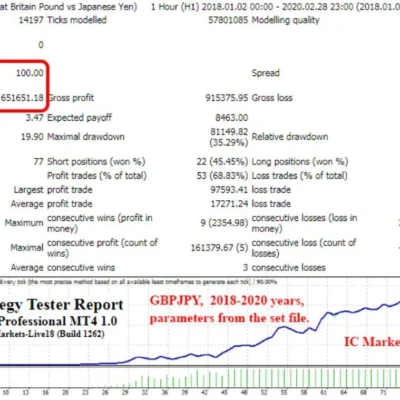
Task: Select the Spread label
Action: pos(266,73)
